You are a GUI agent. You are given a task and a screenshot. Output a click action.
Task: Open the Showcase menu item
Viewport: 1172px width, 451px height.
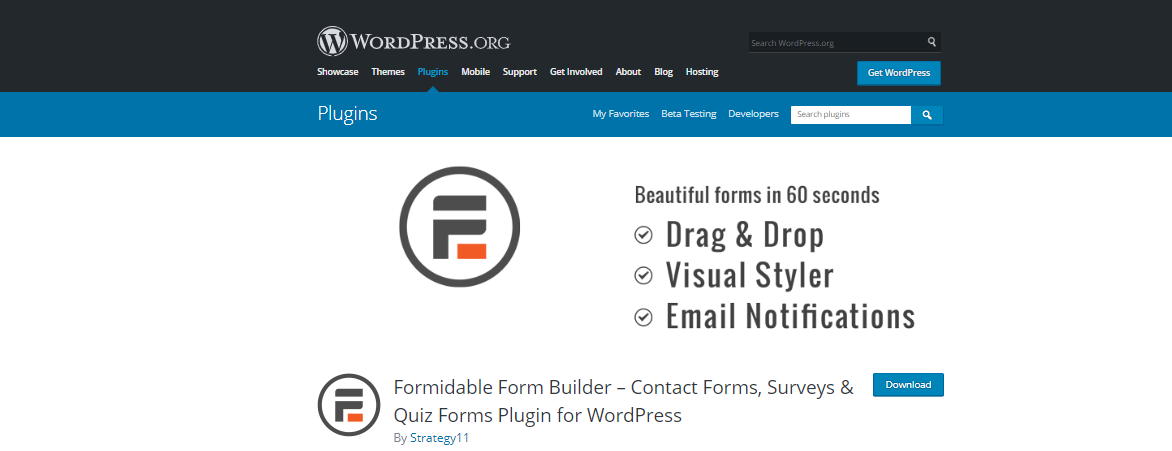[x=338, y=72]
